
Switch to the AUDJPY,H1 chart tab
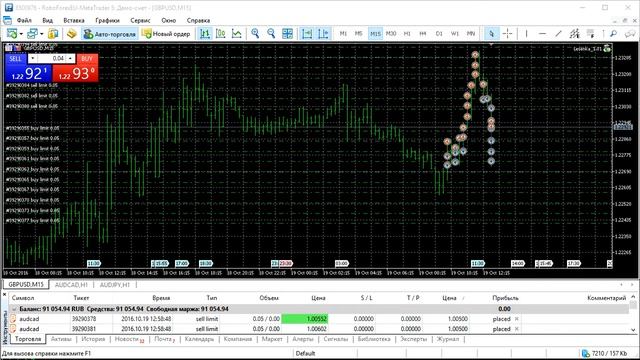pos(115,284)
